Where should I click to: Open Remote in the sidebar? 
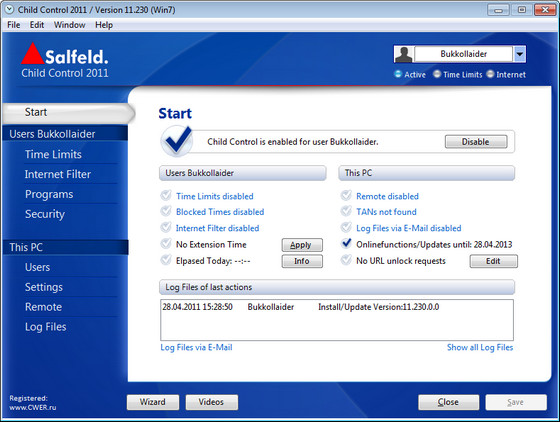[43, 307]
